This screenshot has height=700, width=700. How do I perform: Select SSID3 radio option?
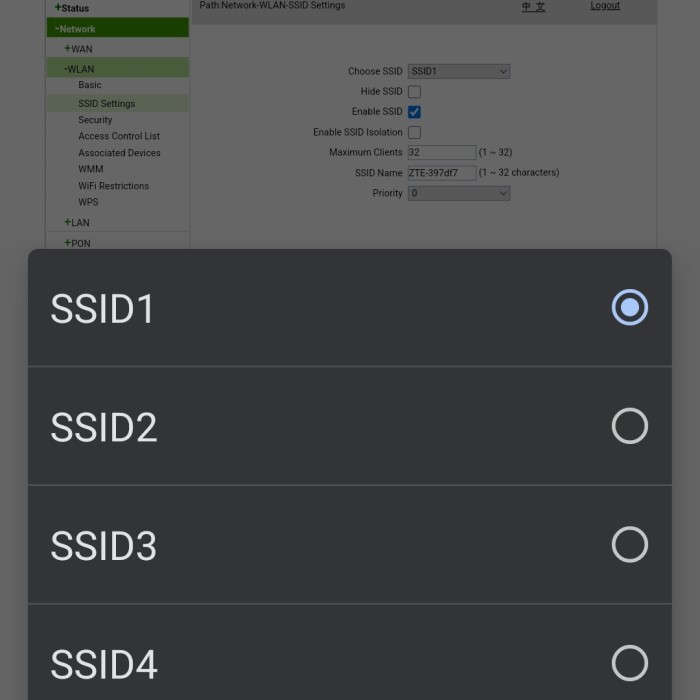coord(629,545)
